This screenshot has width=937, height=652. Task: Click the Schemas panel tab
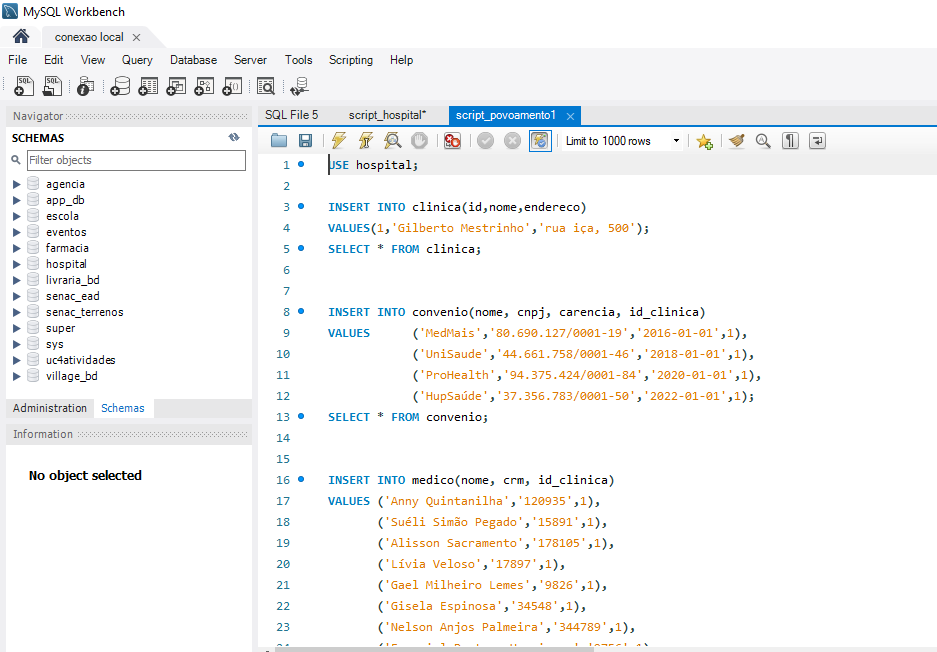[122, 407]
